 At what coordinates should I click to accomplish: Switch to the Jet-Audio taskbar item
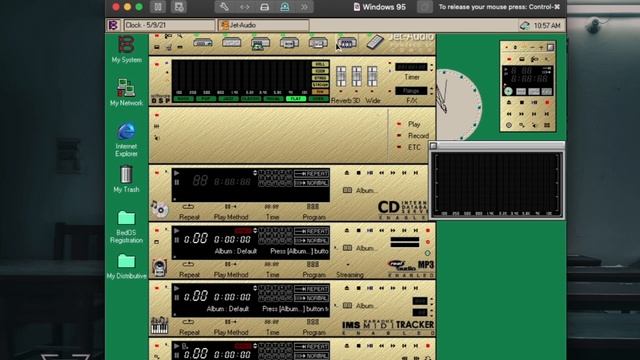(x=263, y=25)
